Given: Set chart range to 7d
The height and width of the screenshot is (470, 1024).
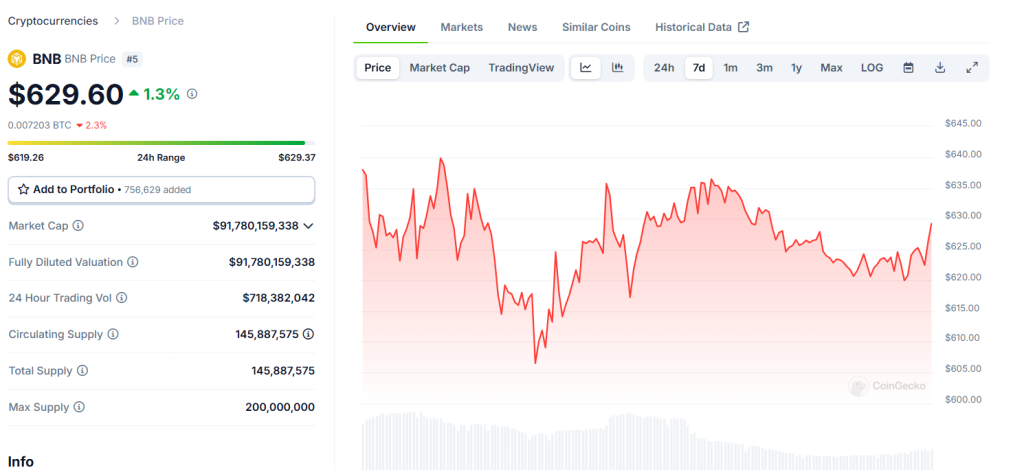Looking at the screenshot, I should coord(699,68).
